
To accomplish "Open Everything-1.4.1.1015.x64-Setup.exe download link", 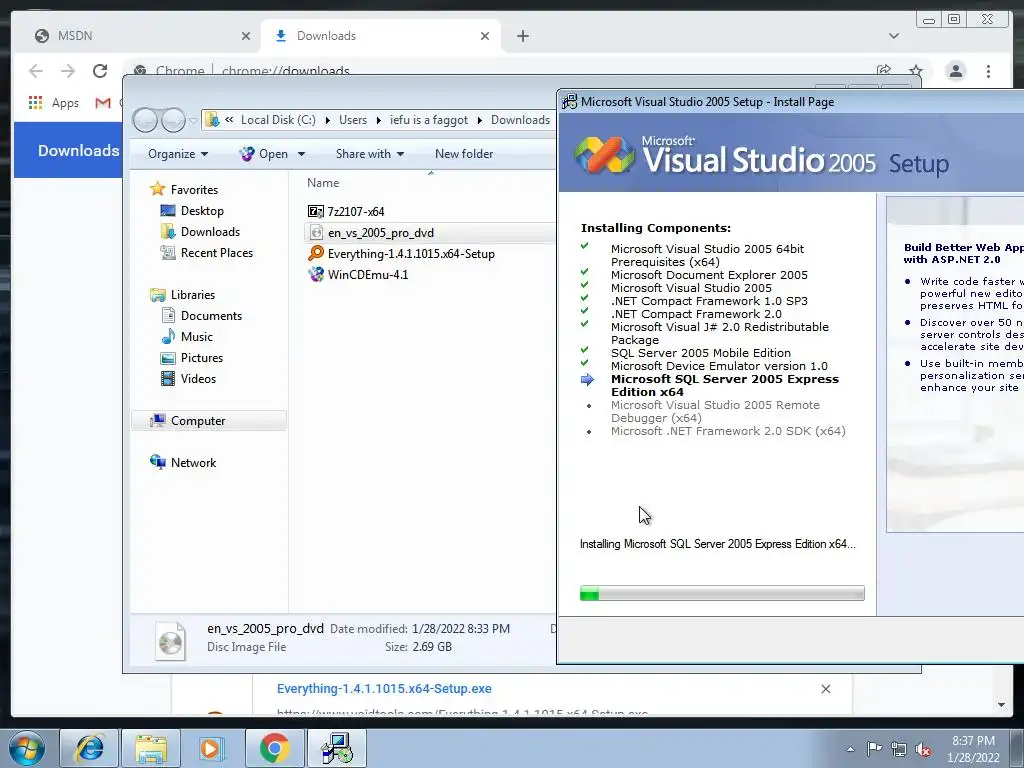I will (x=384, y=688).
